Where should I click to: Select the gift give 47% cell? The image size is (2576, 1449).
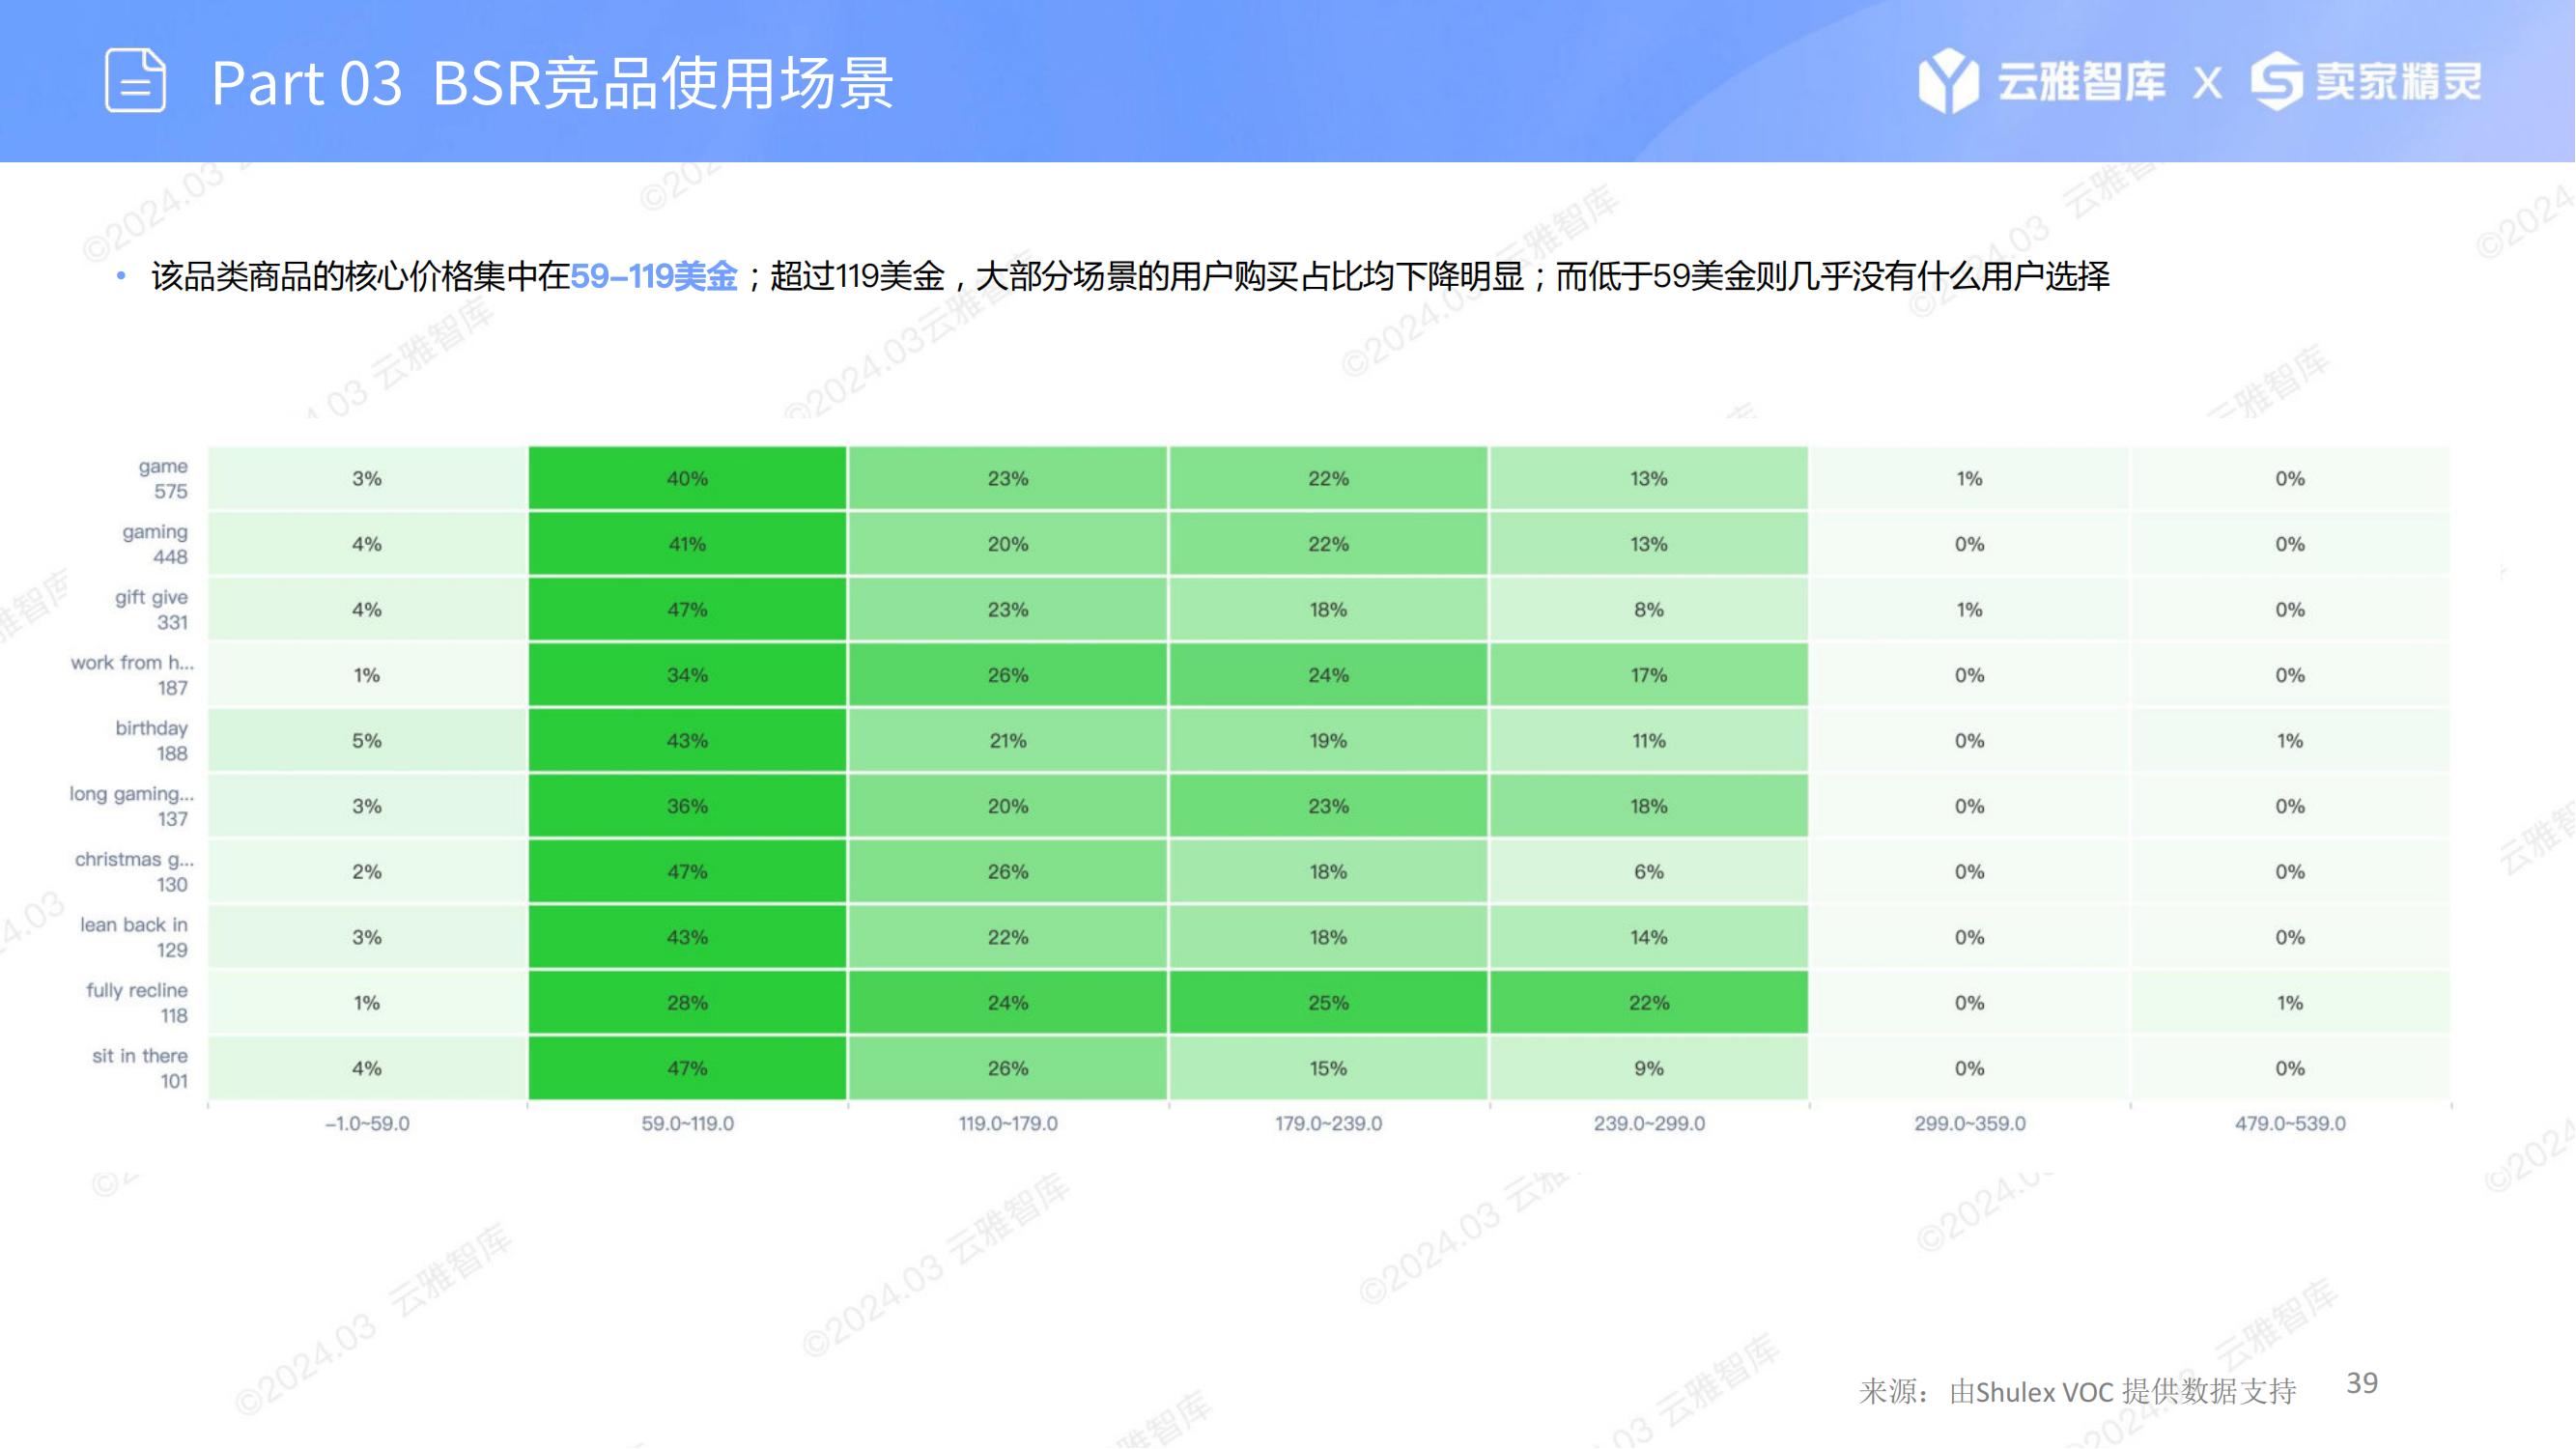(x=687, y=609)
